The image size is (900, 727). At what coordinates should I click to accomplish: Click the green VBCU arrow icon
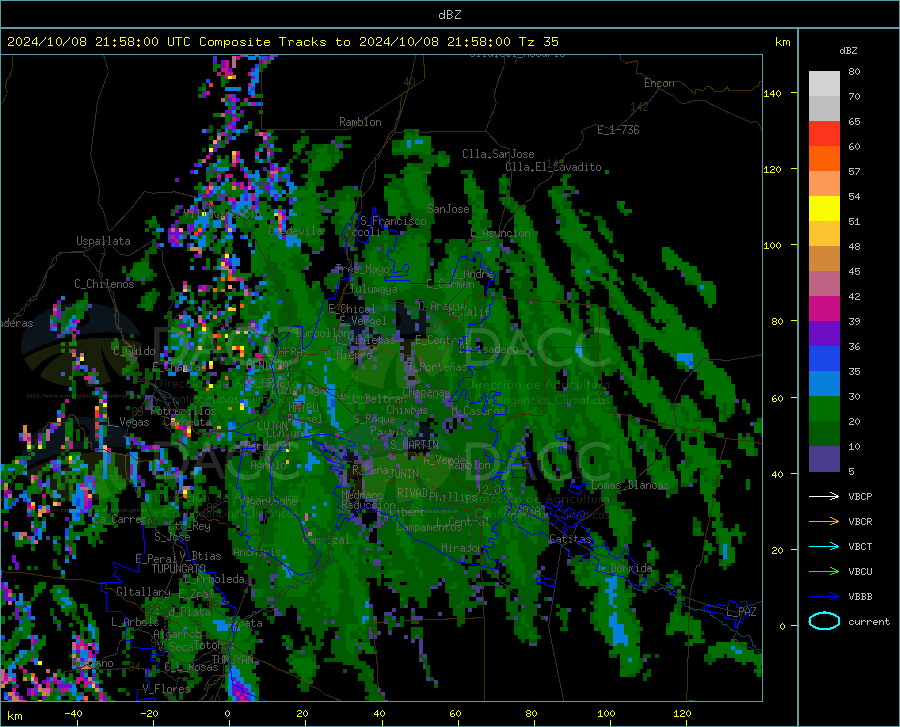coord(824,572)
